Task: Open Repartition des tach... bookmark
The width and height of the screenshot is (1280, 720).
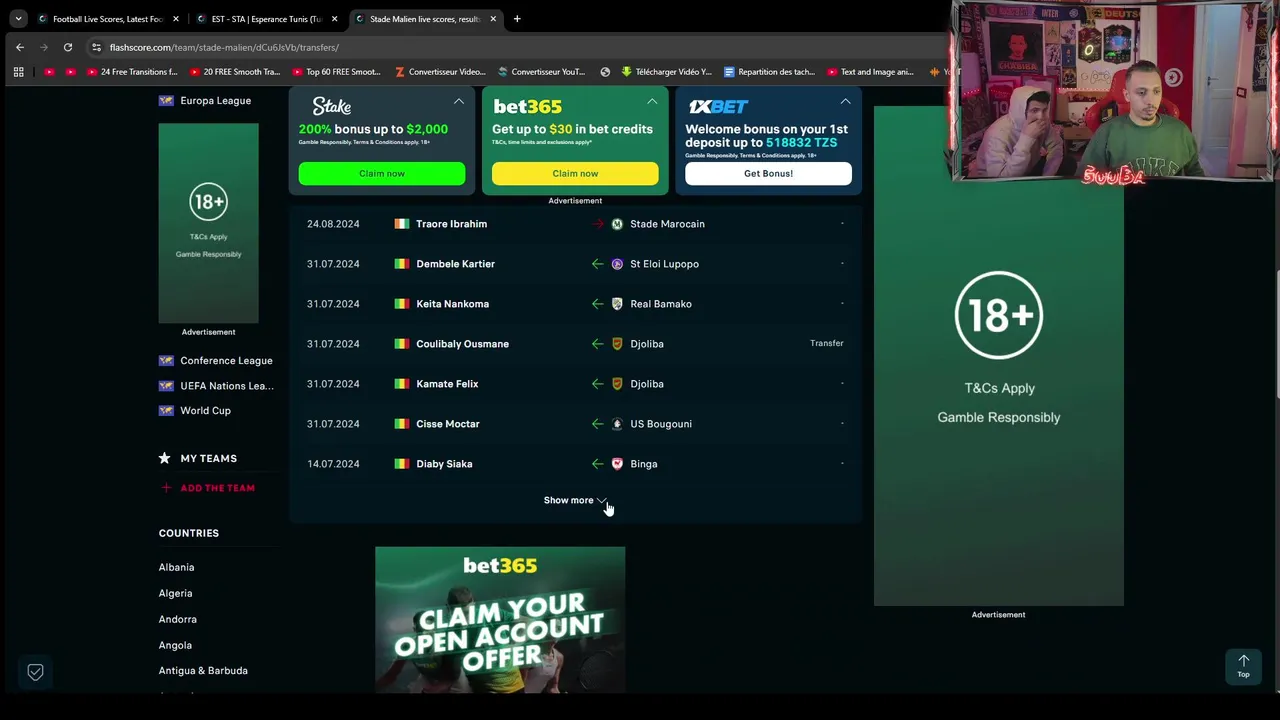Action: click(x=769, y=72)
